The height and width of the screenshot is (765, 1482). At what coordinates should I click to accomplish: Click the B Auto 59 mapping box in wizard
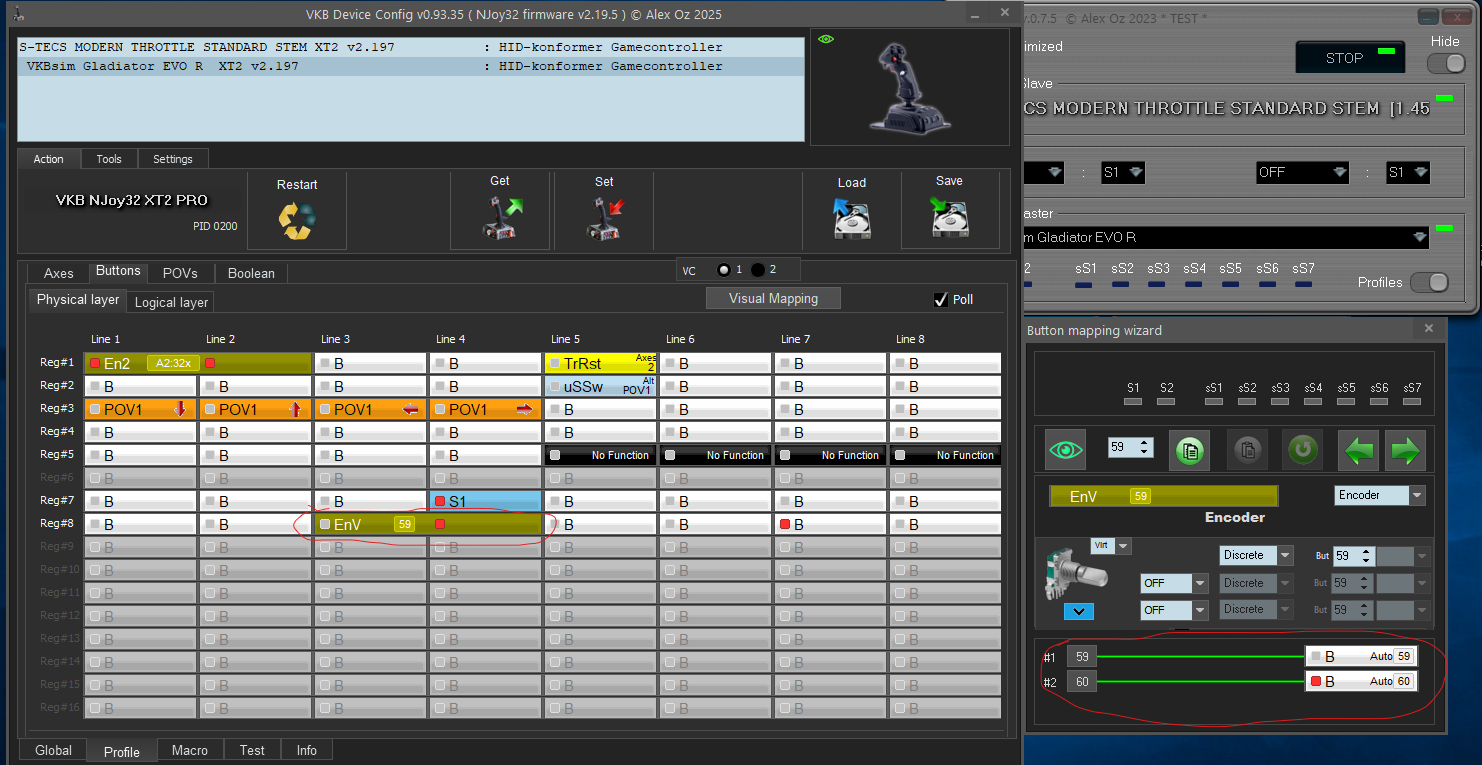click(1361, 656)
